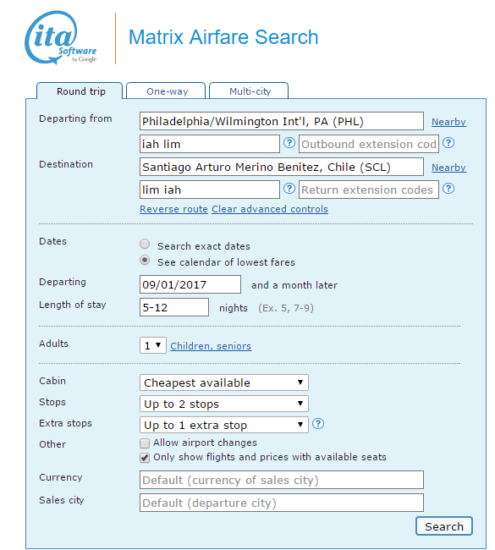Expand the Stops dropdown

(224, 404)
